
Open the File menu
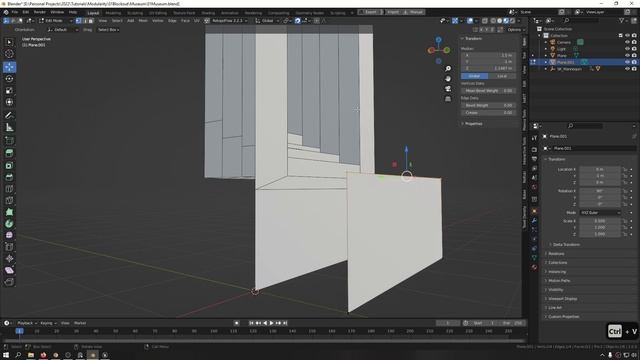coord(15,12)
